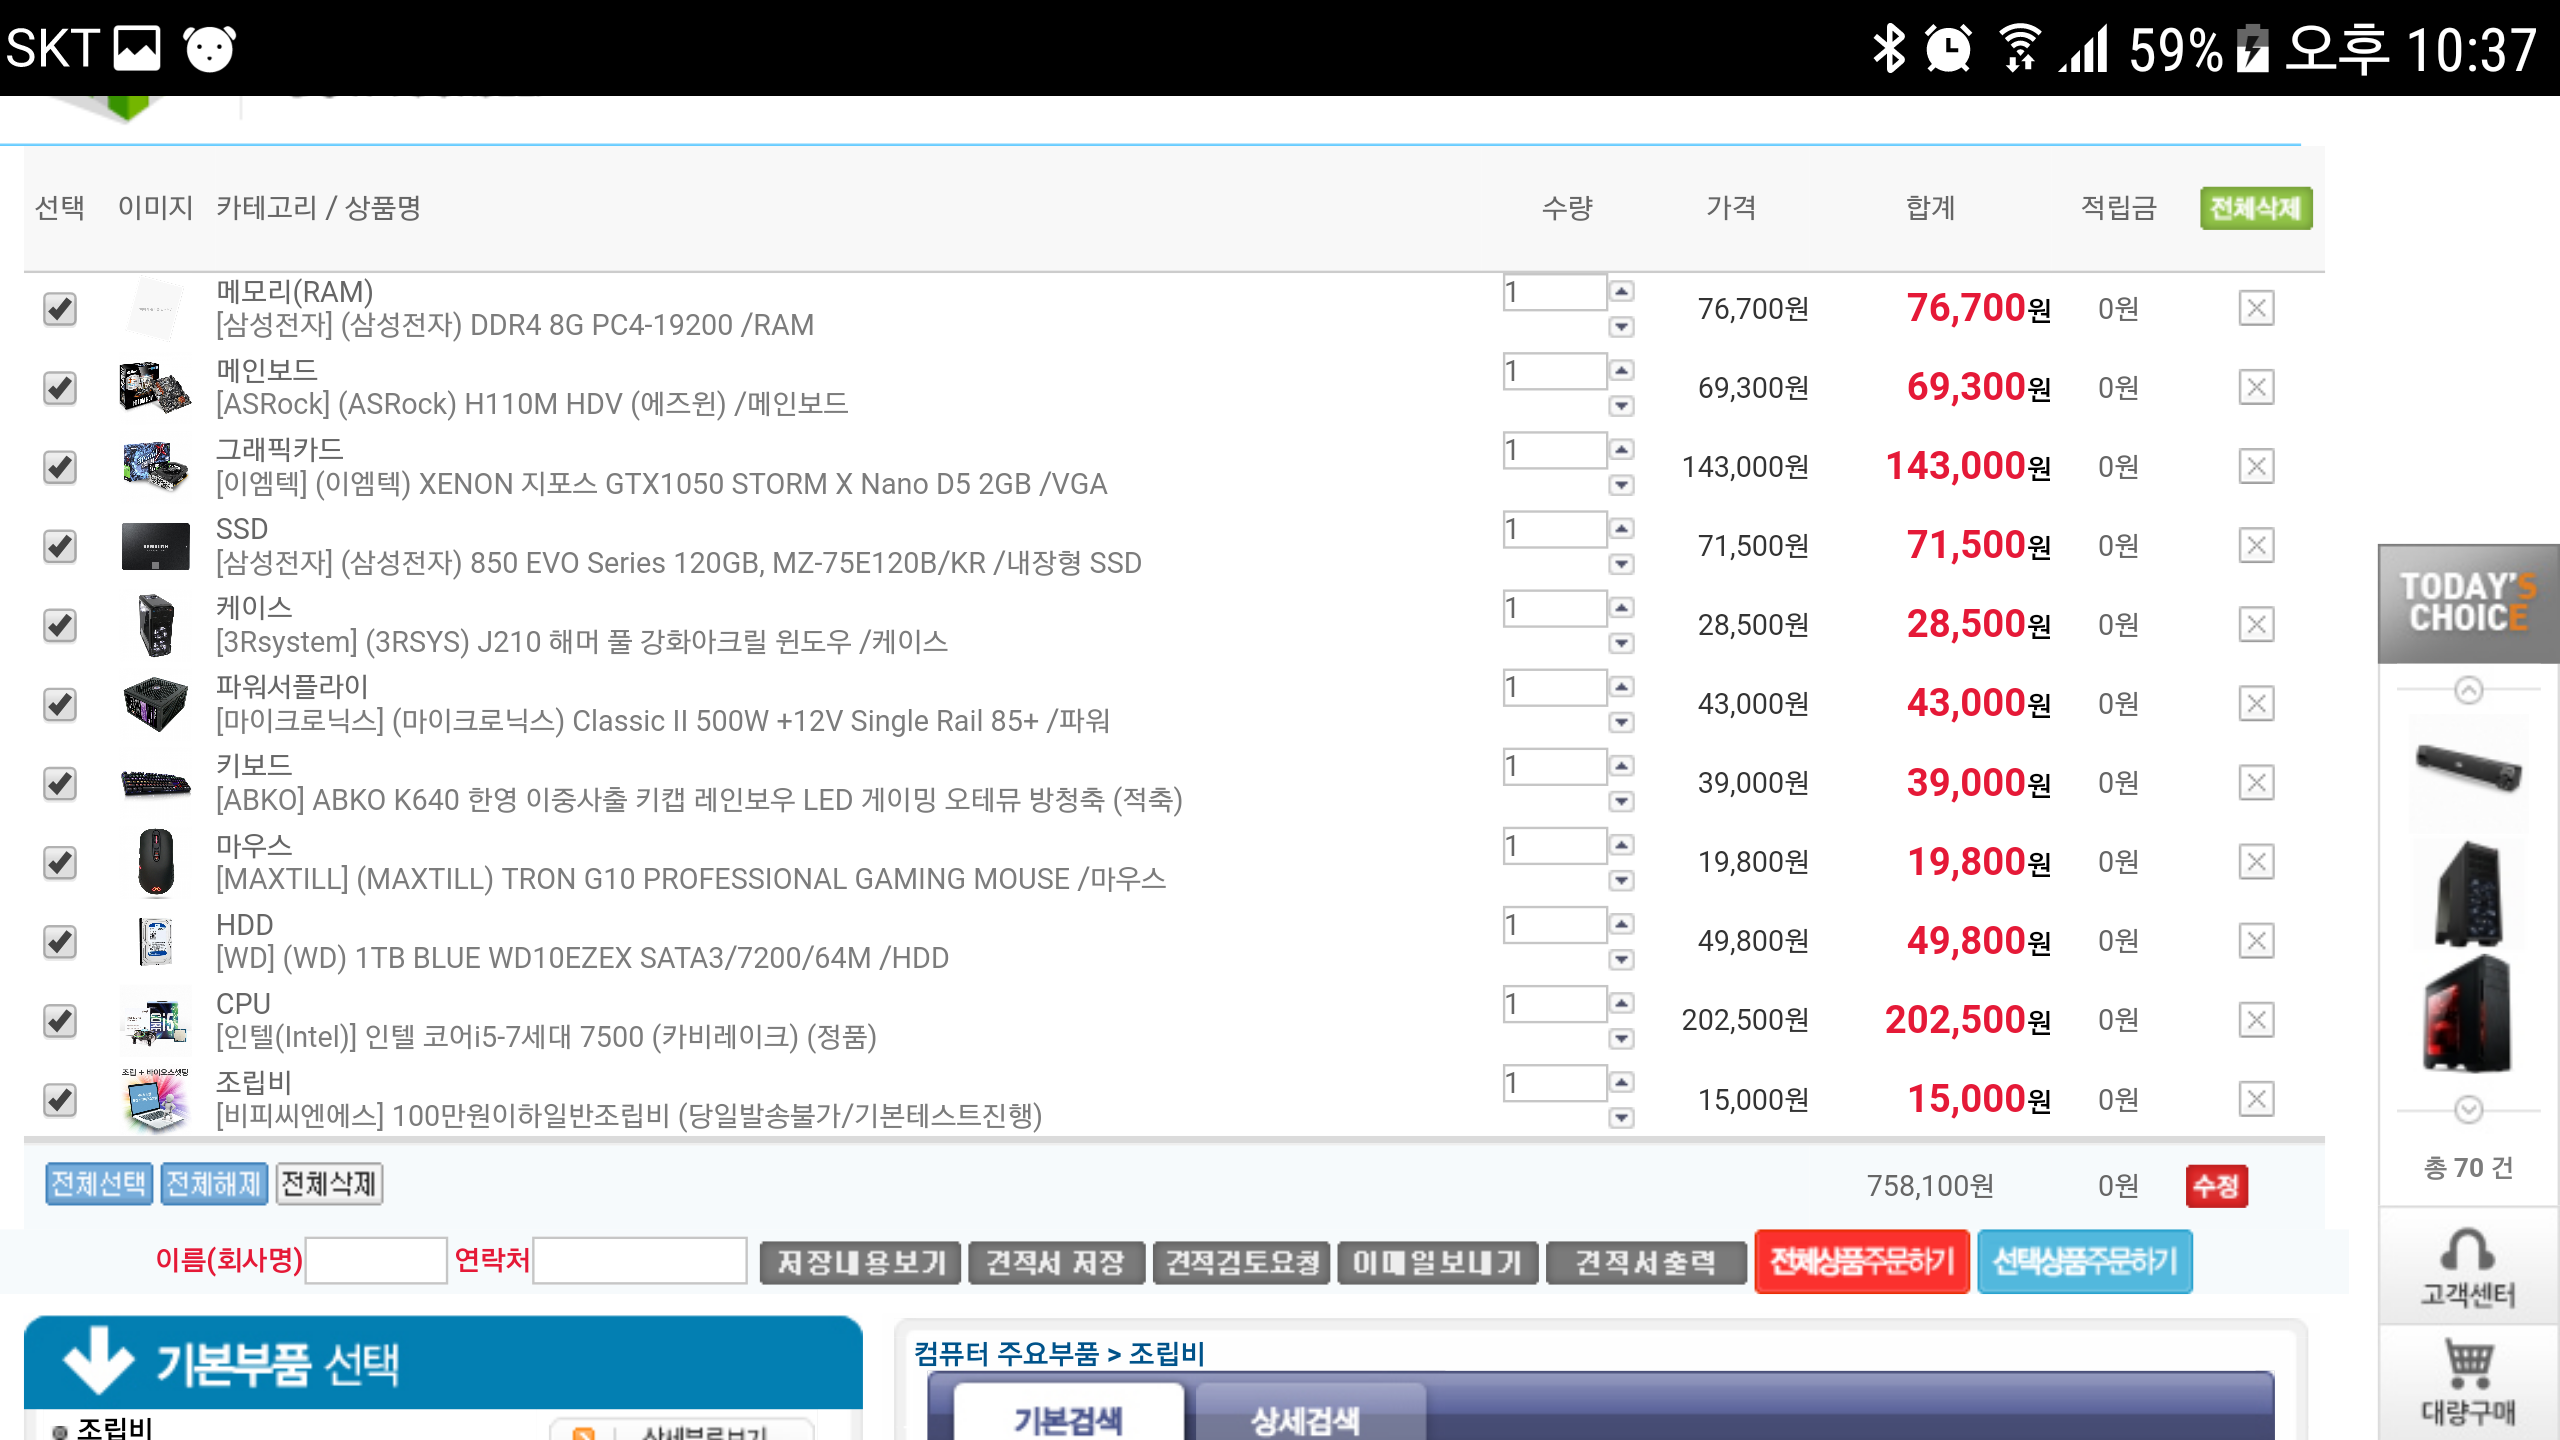This screenshot has height=1440, width=2560.
Task: Uncheck the 메모리(RAM) selection checkbox
Action: click(x=60, y=308)
